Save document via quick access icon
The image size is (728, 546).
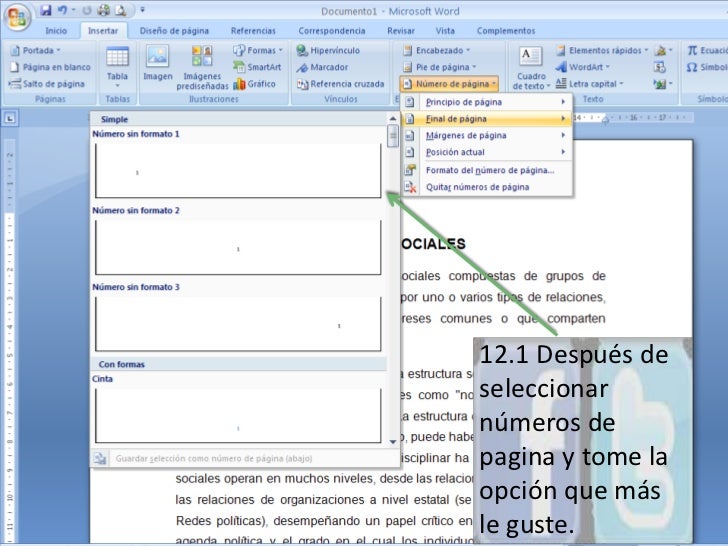click(46, 10)
